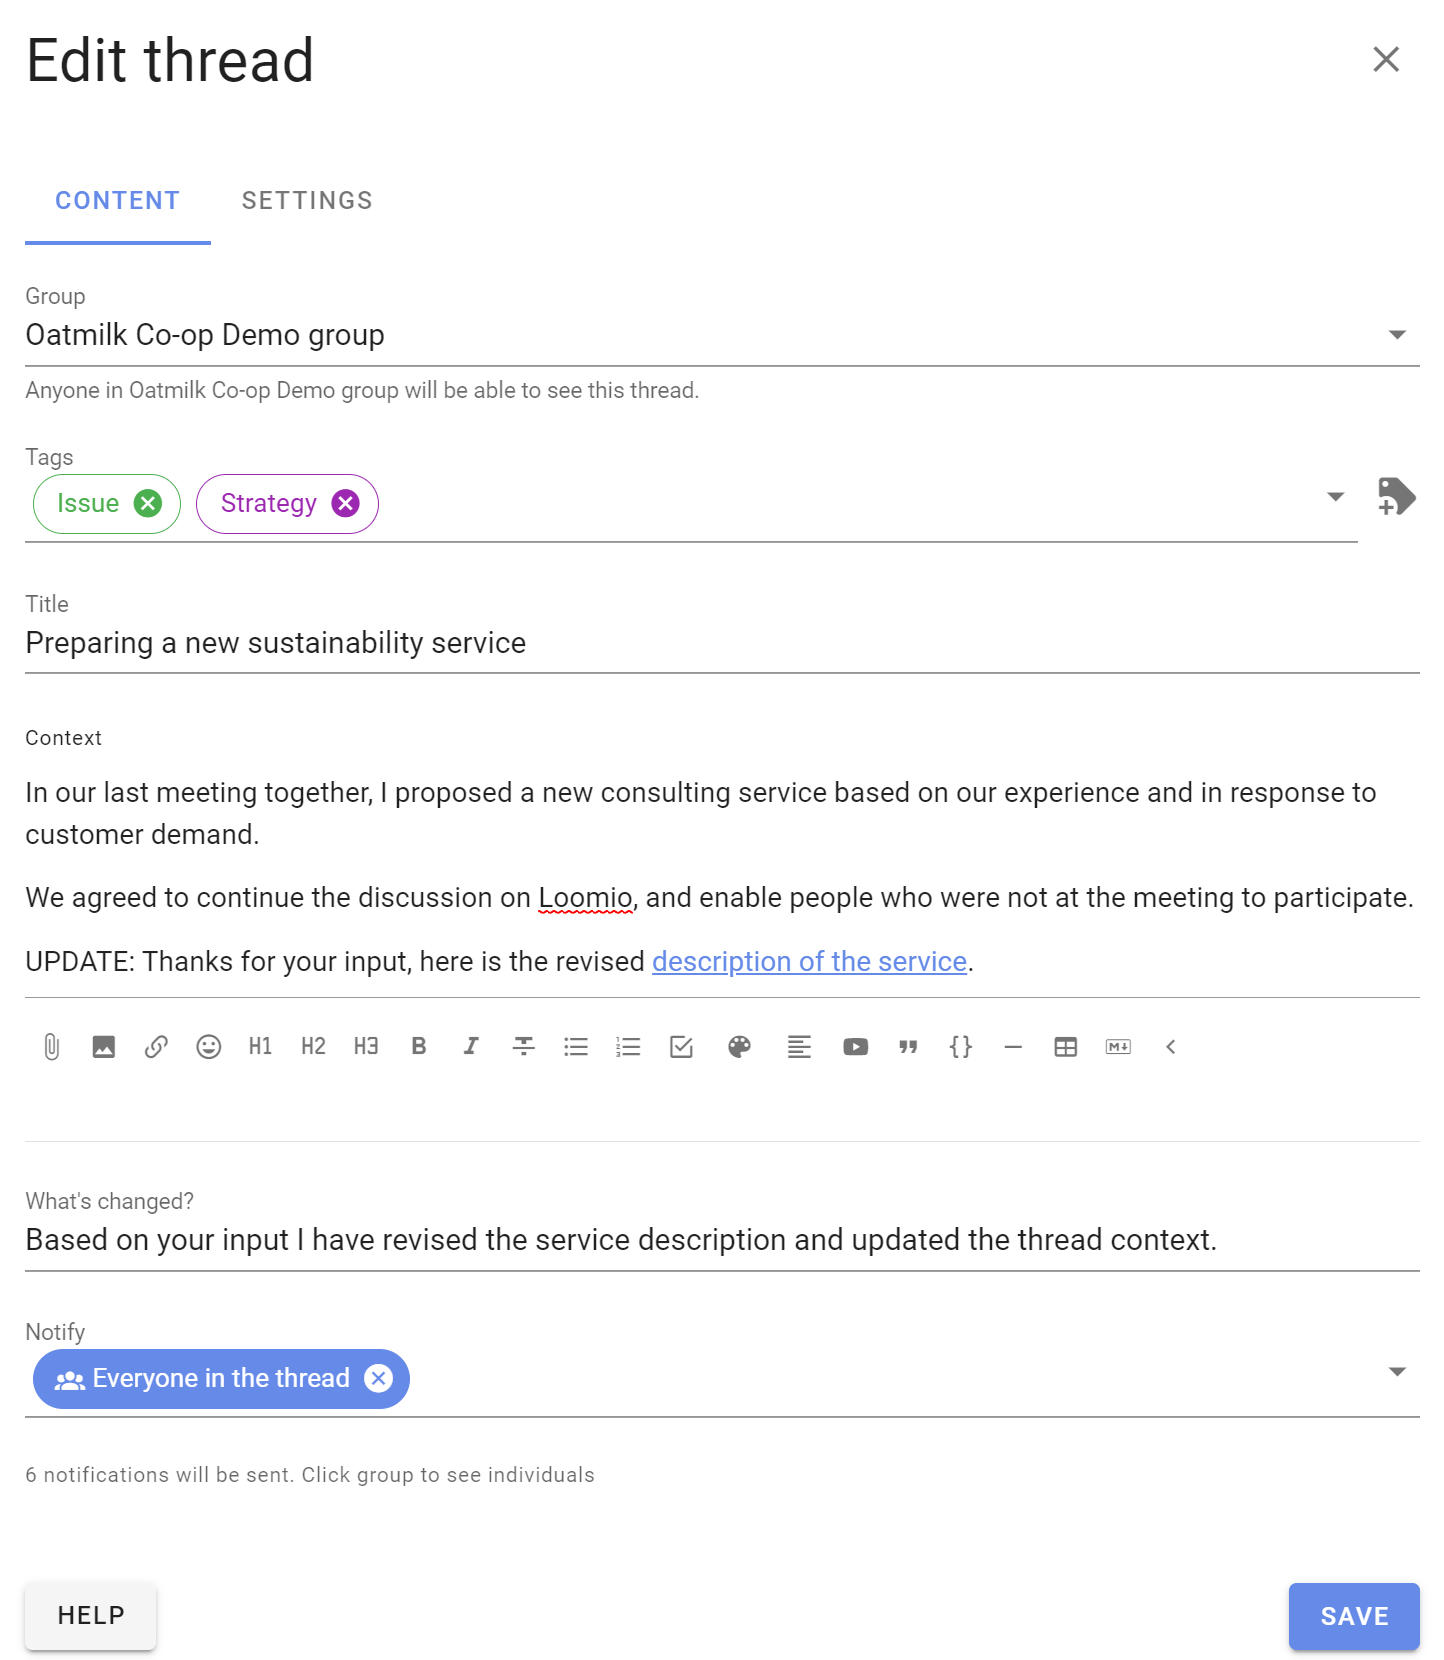Screen dimensions: 1444x1660
Task: Insert a table into the editor
Action: pos(1065,1047)
